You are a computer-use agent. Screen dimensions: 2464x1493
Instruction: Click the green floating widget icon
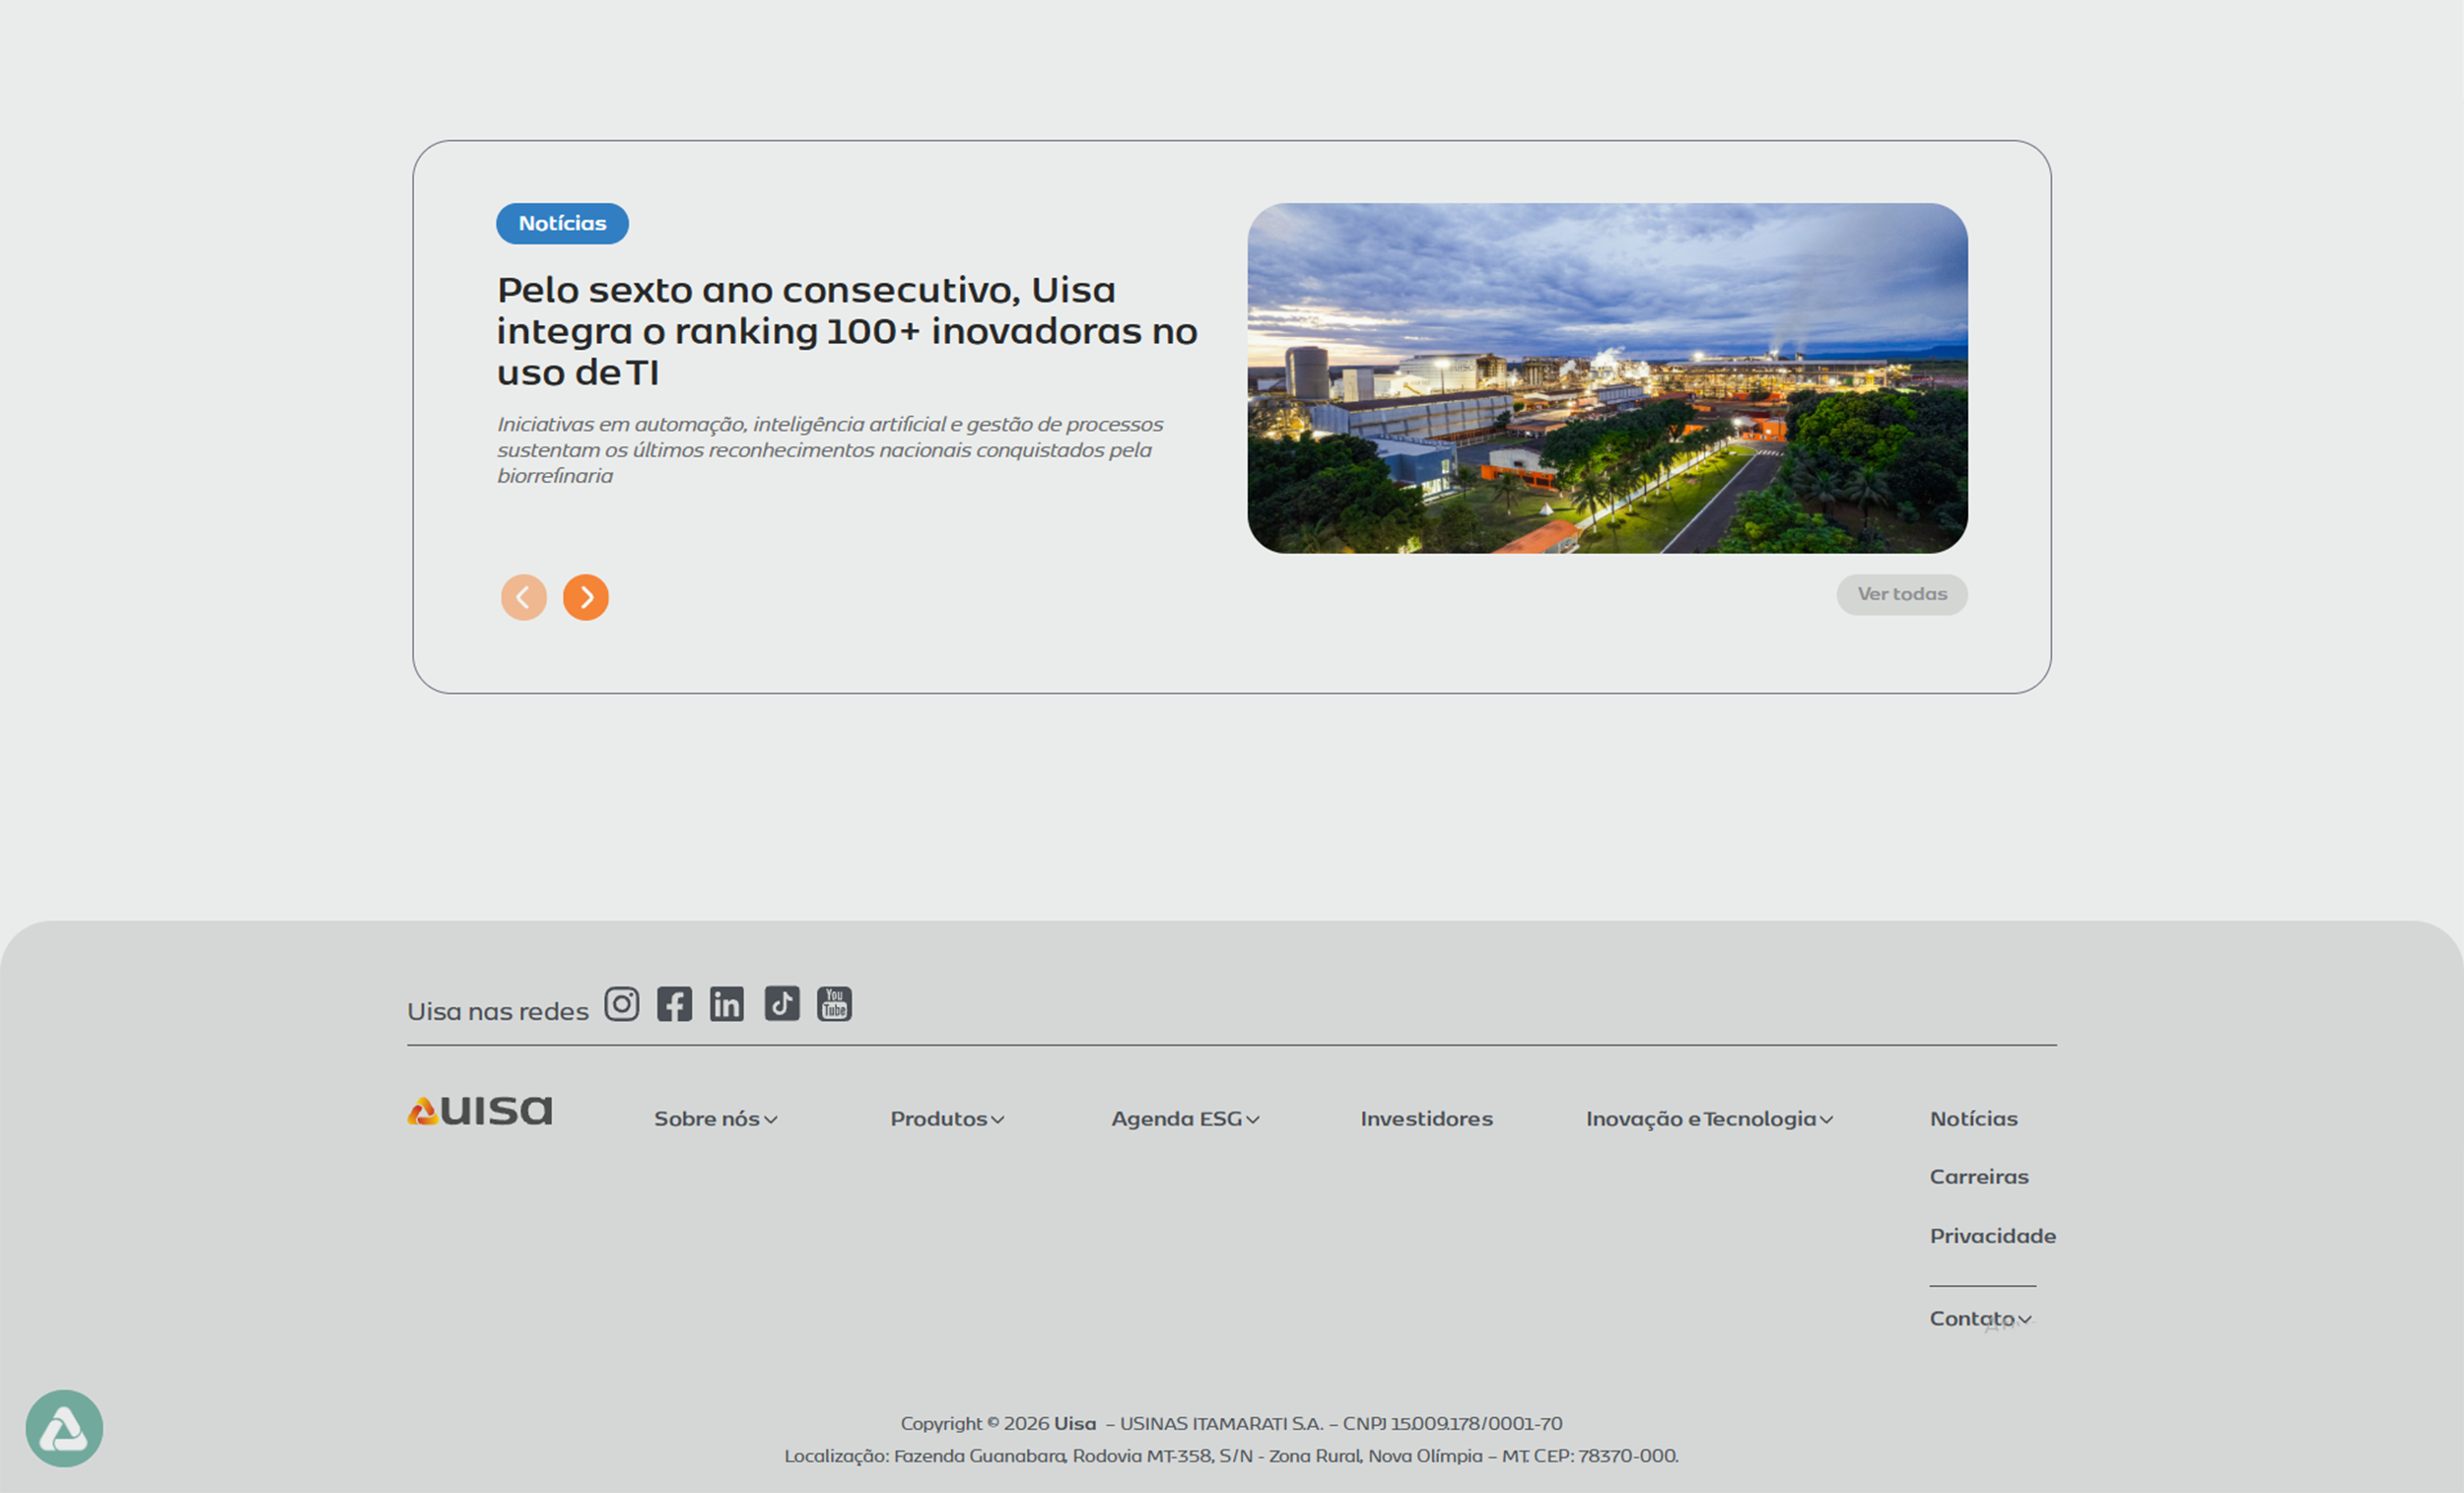click(64, 1428)
